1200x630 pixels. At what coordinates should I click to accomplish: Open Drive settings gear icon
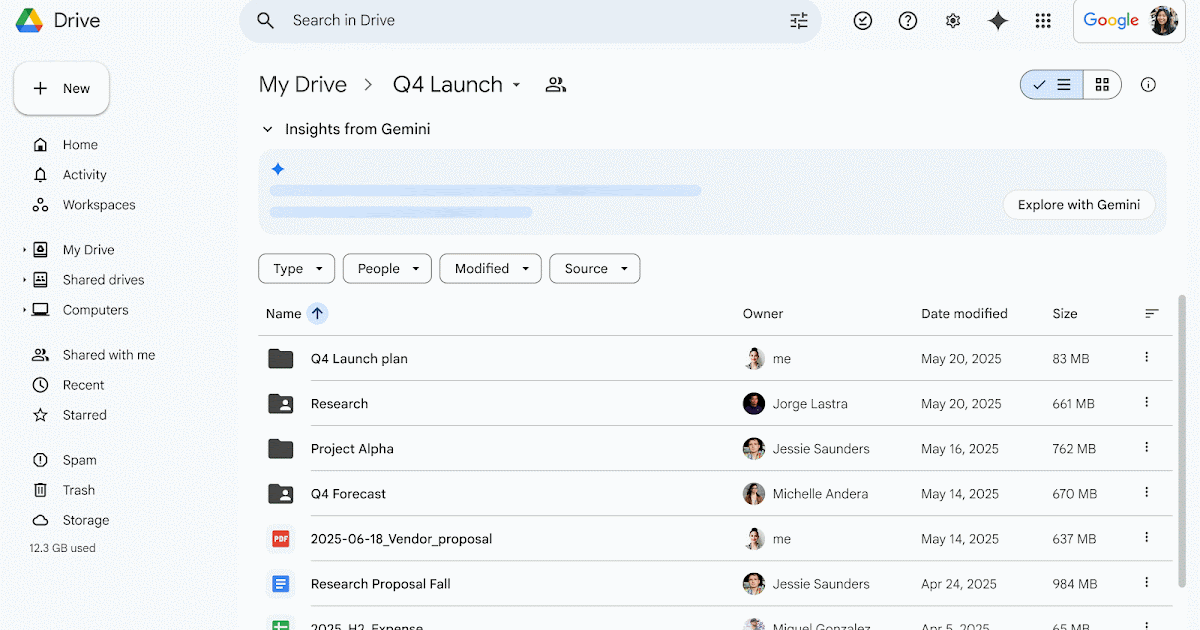click(953, 21)
